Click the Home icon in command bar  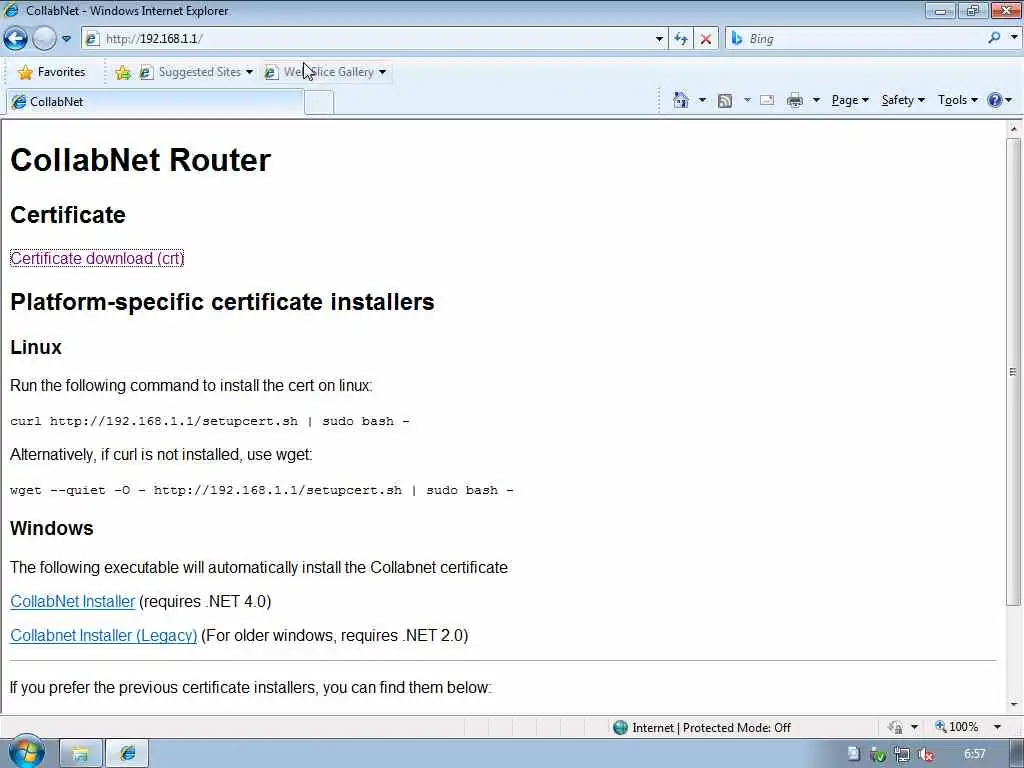pos(680,100)
